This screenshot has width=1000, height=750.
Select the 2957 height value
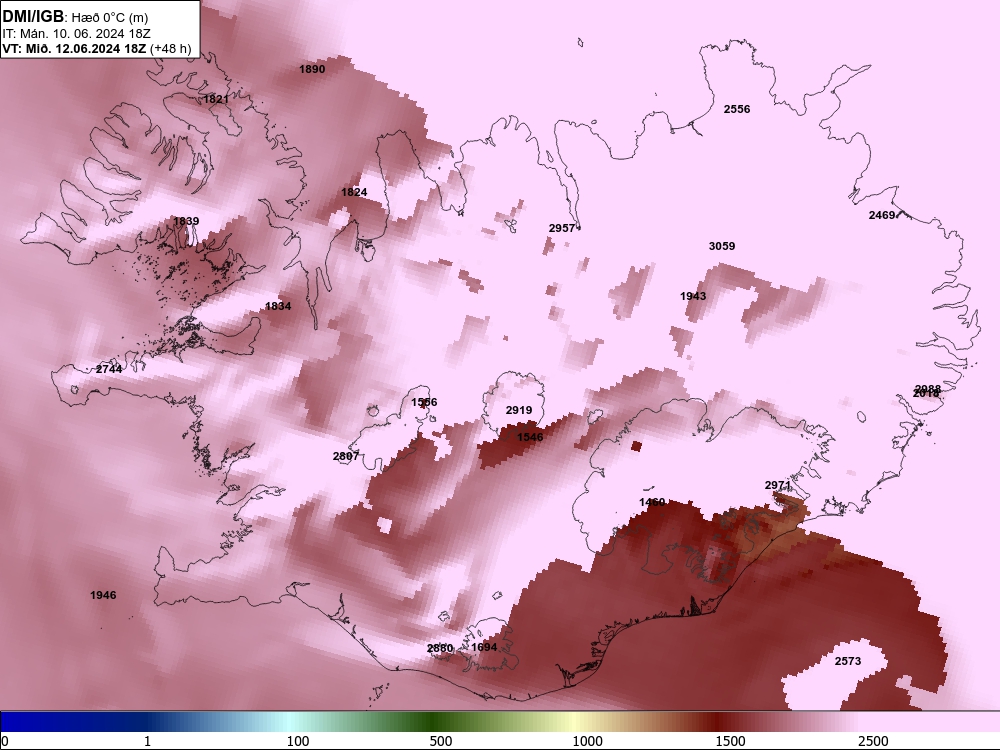click(562, 228)
